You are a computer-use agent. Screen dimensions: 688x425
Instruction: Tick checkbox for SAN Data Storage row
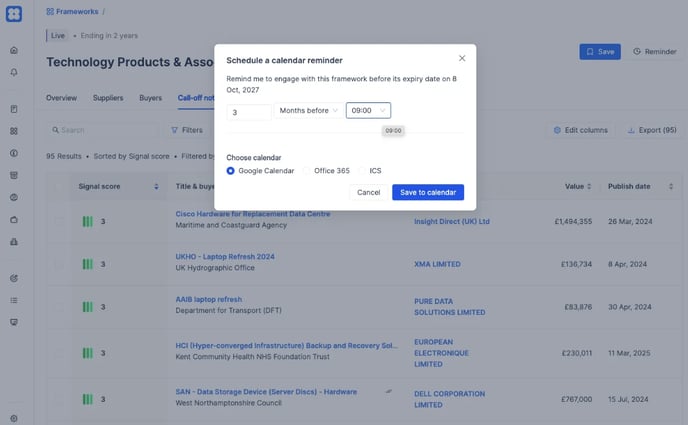(59, 399)
